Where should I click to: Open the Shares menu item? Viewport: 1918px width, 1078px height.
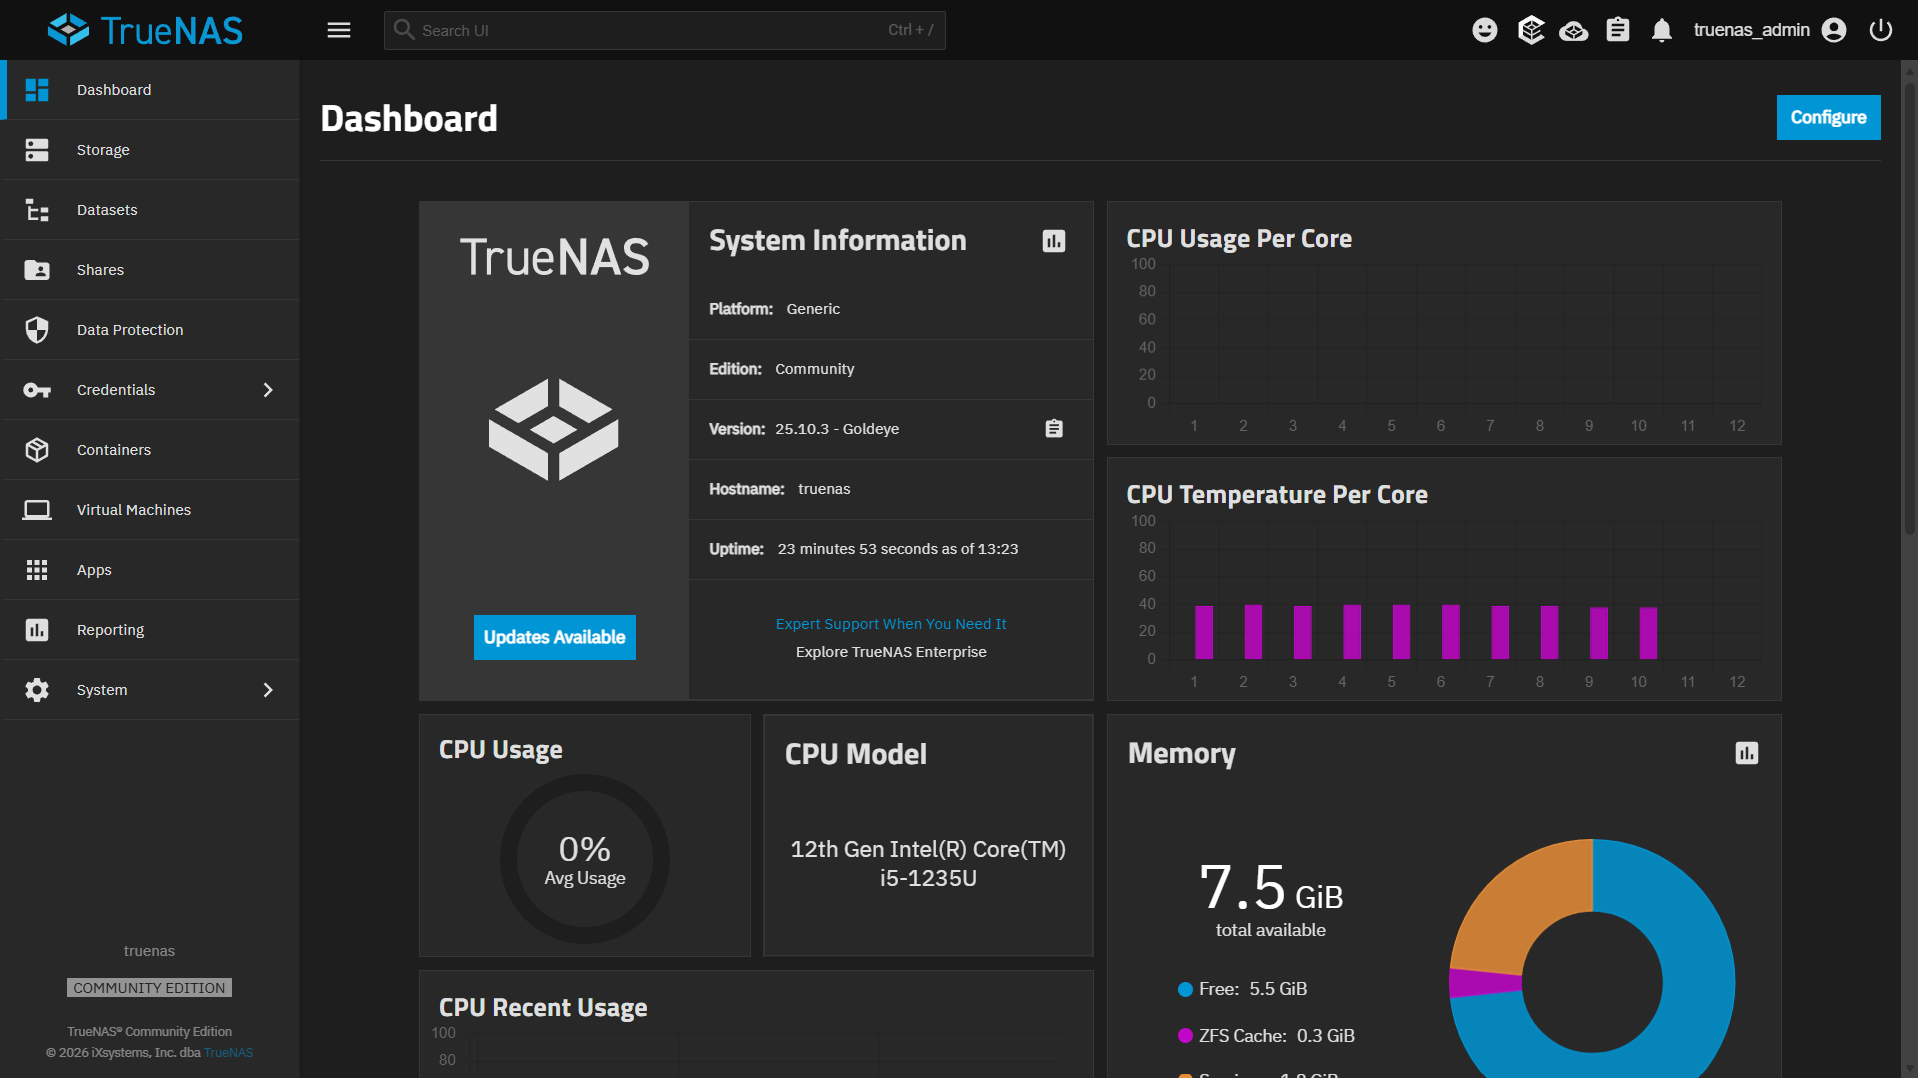point(150,270)
